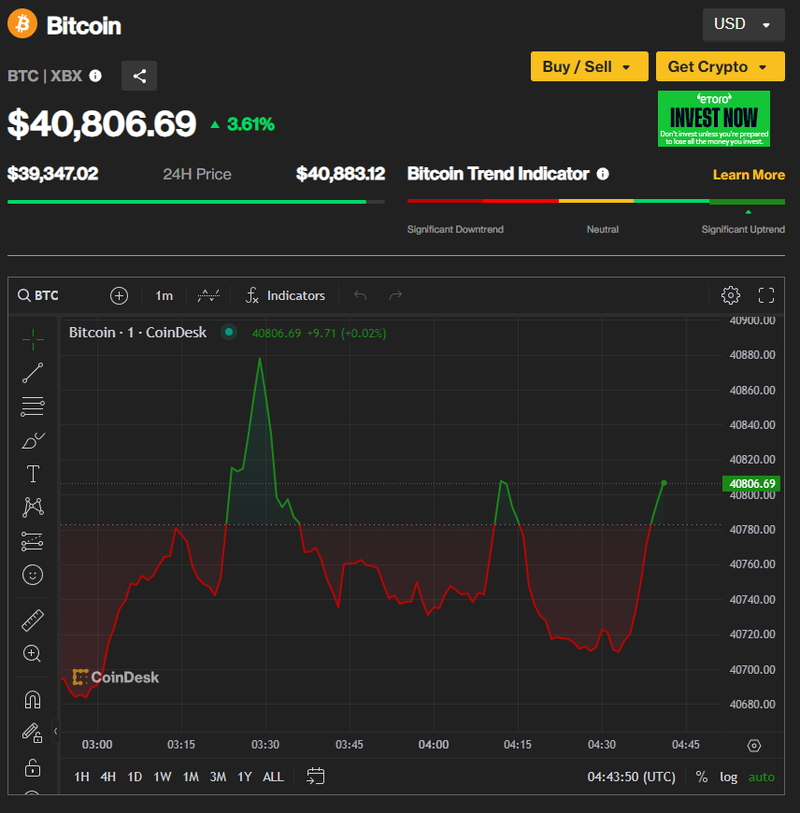Open the Indicators panel

coord(285,295)
